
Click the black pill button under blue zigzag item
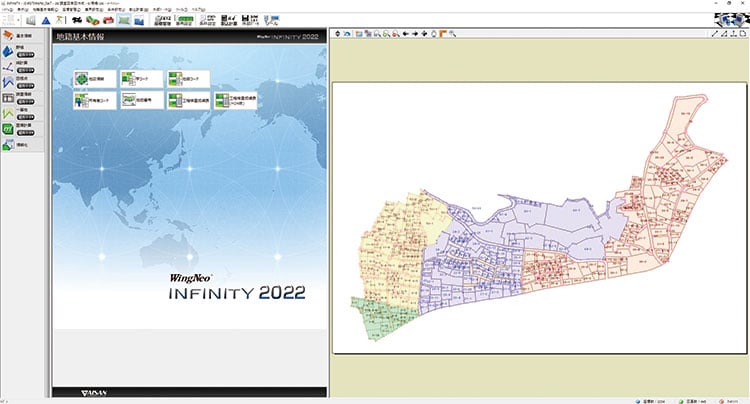[26, 86]
